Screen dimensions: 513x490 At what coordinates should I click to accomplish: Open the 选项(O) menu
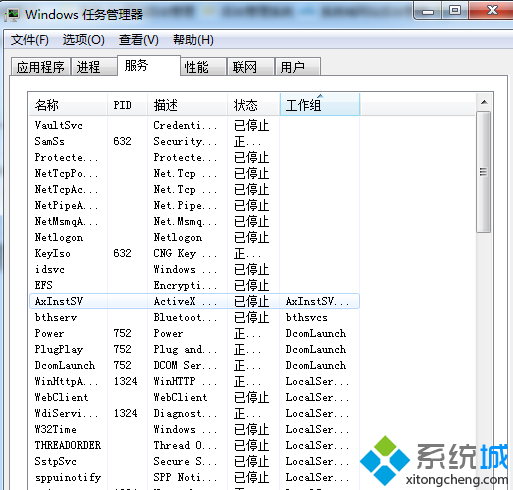coord(84,40)
